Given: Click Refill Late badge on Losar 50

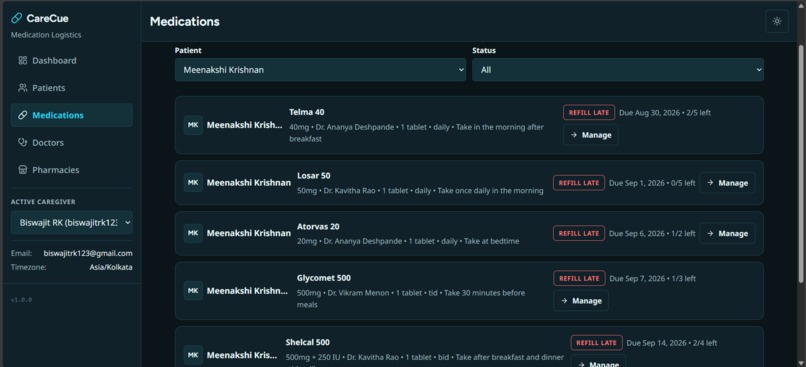Looking at the screenshot, I should [x=579, y=183].
